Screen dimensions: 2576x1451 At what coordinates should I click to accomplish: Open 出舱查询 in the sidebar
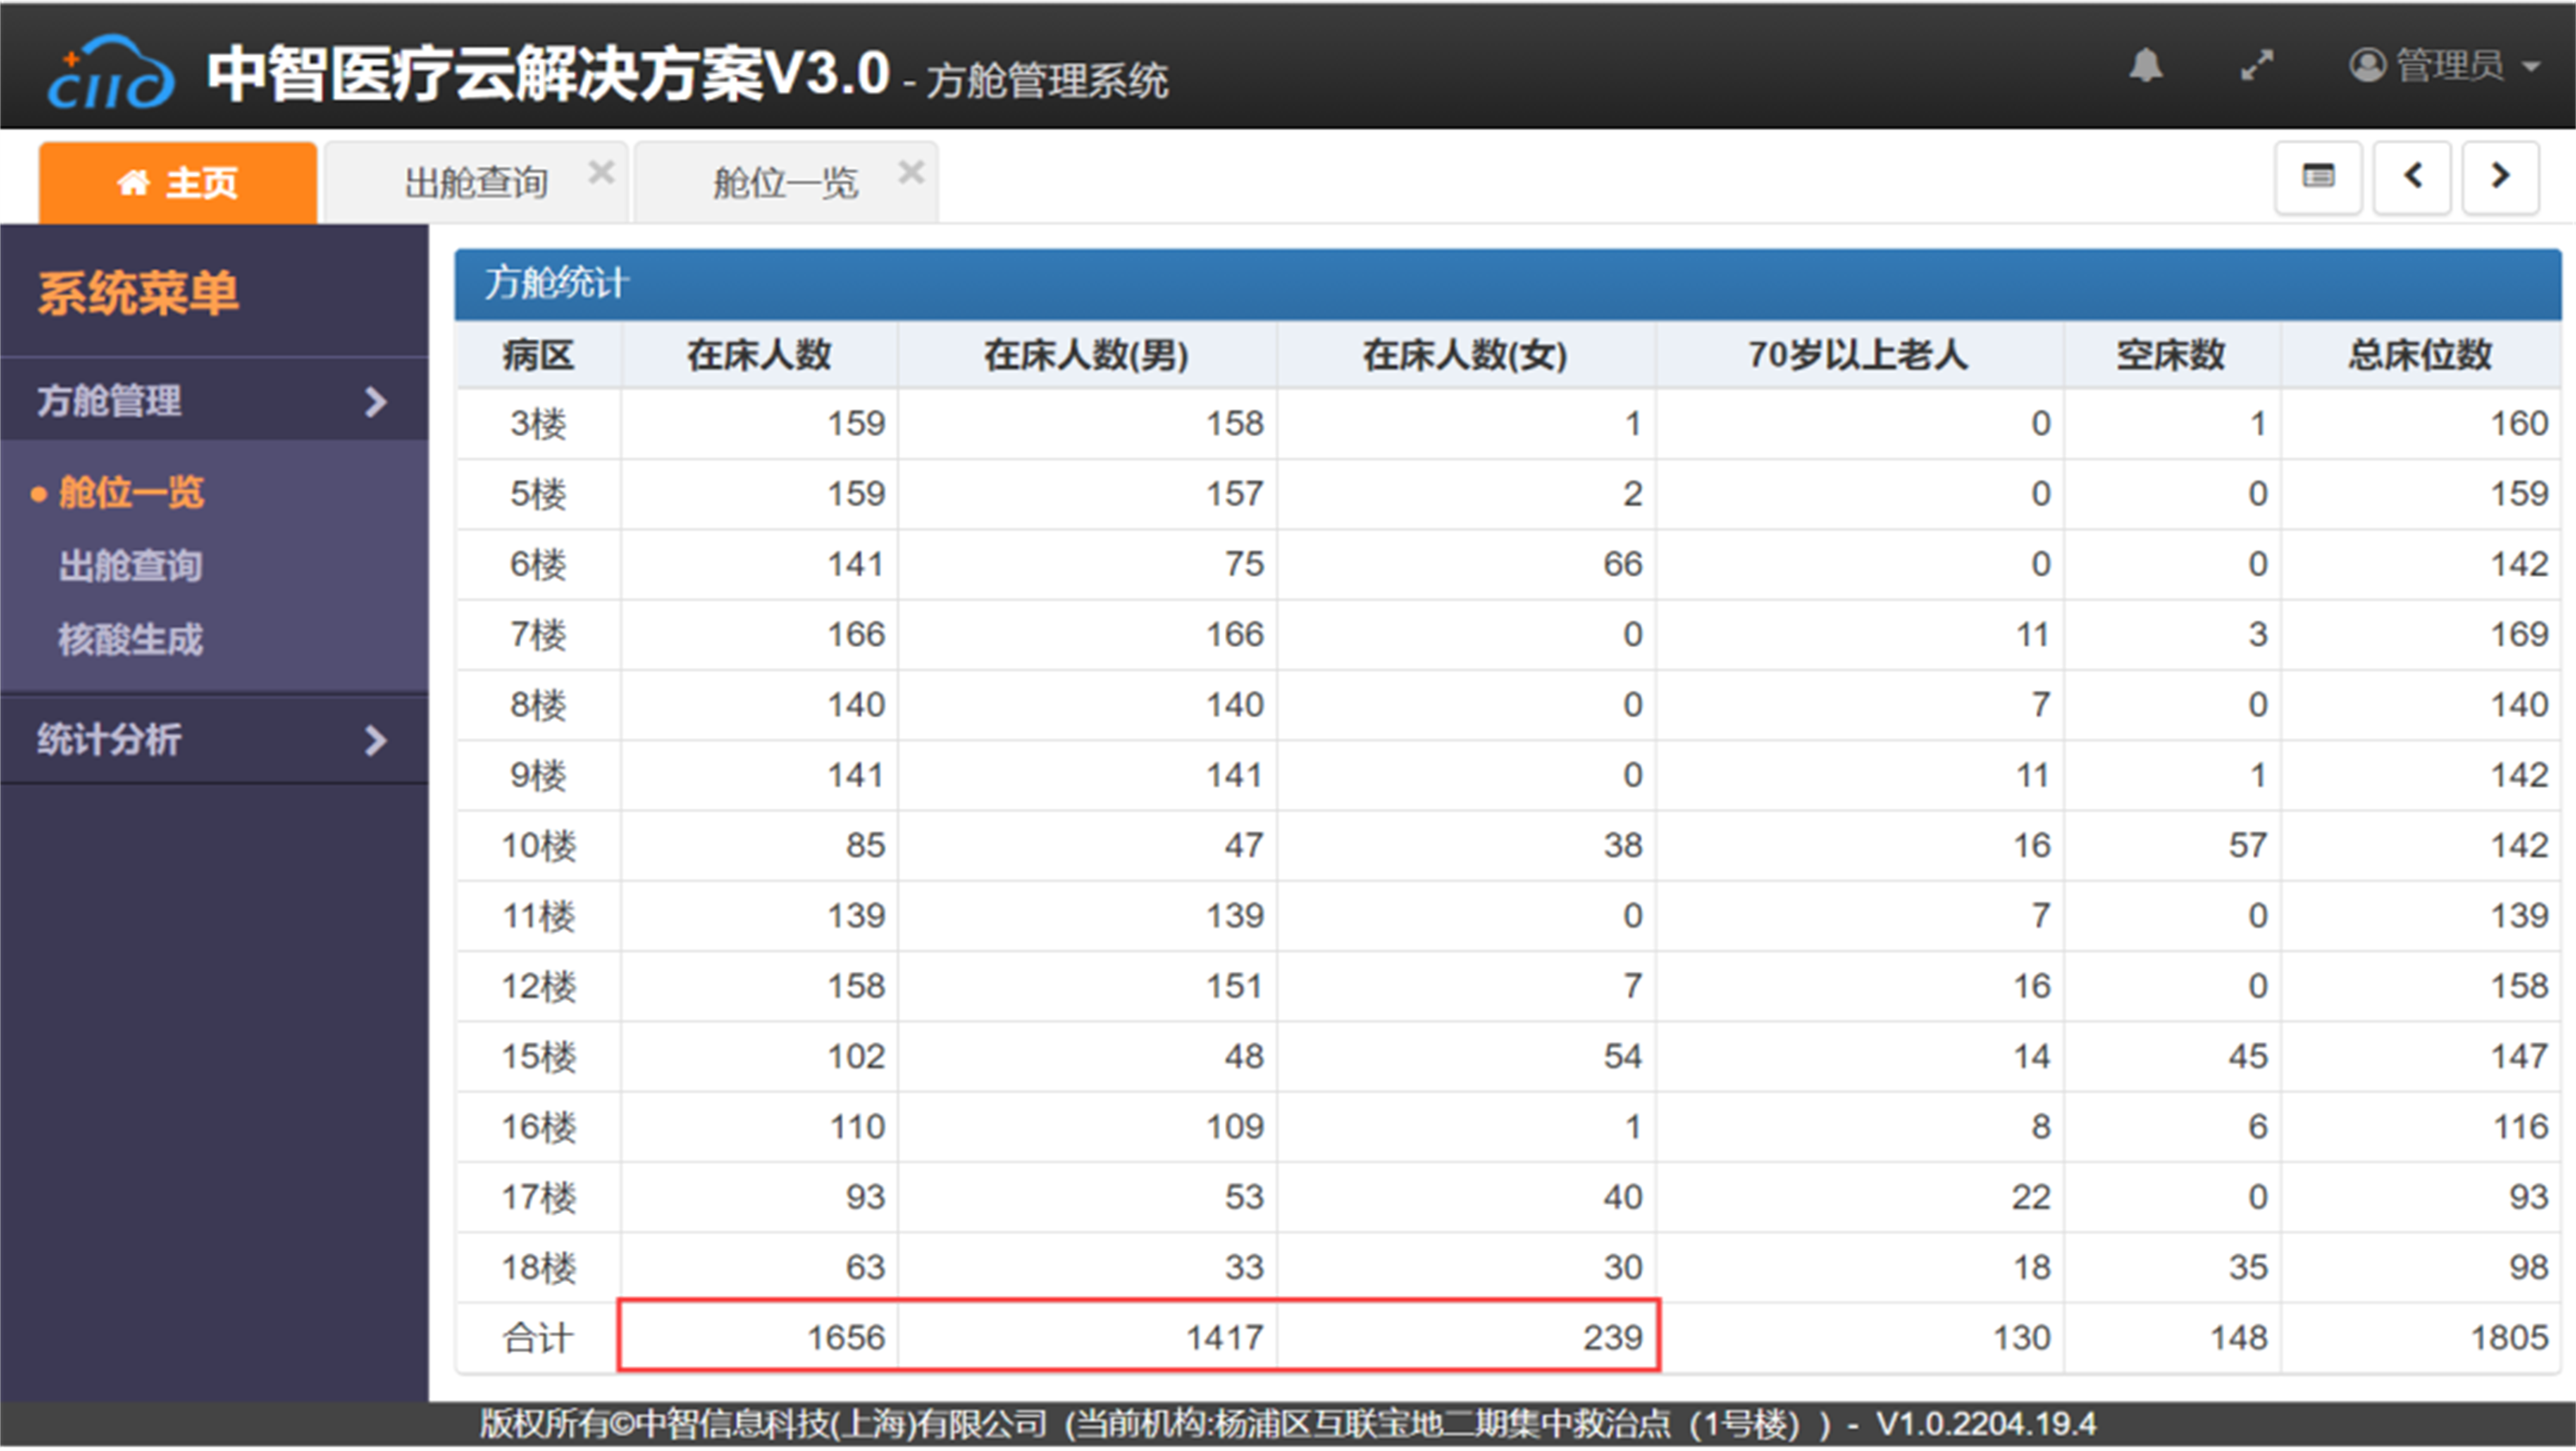pyautogui.click(x=131, y=566)
